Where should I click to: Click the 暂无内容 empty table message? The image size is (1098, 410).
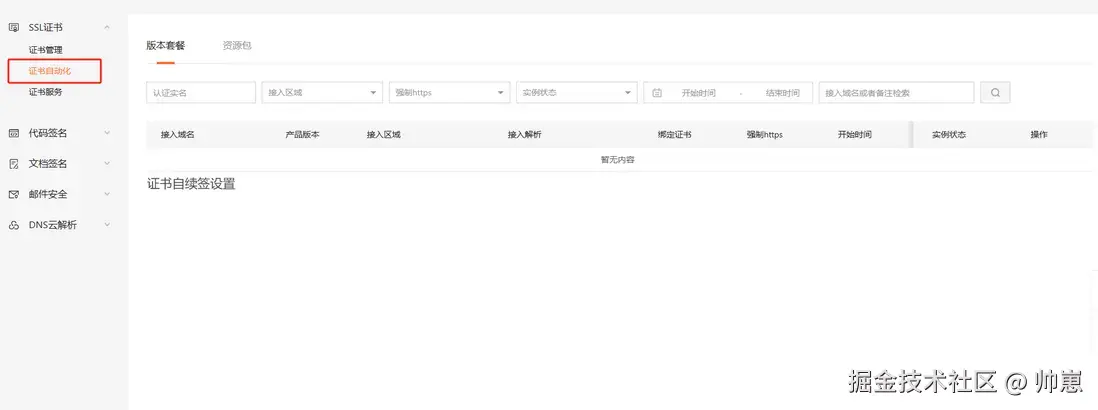tap(618, 160)
